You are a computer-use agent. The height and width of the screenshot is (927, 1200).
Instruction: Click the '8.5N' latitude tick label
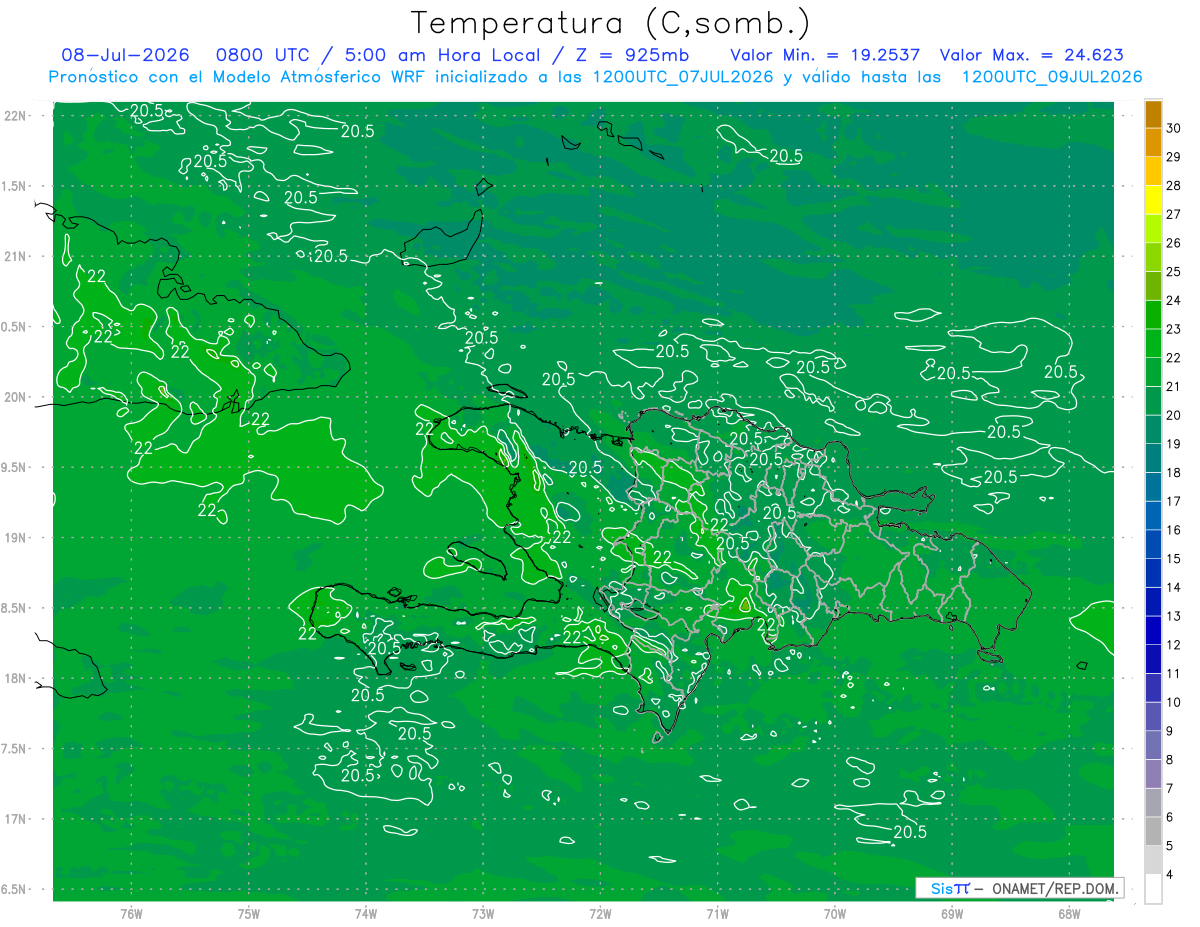coord(14,608)
